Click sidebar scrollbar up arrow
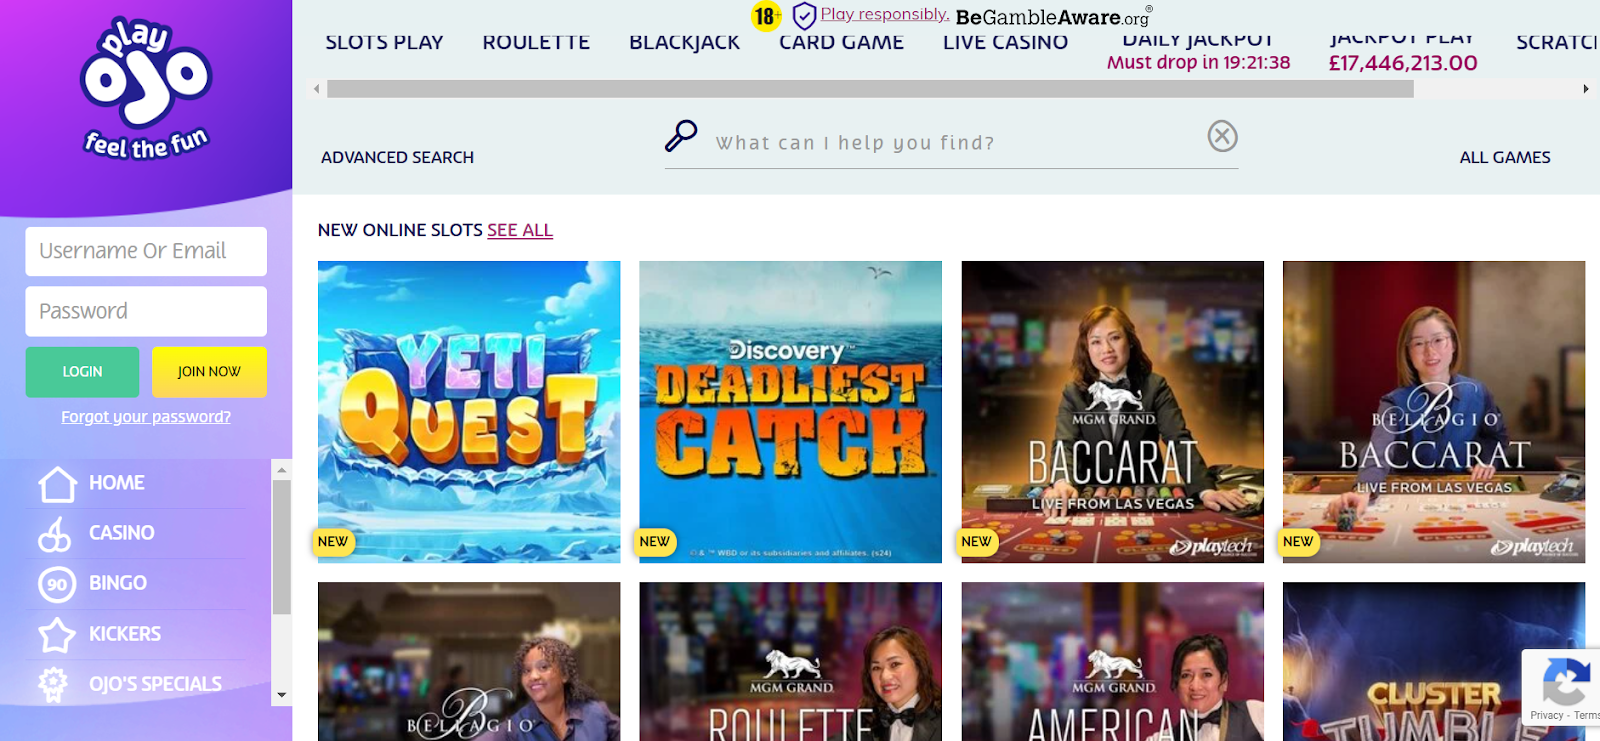 click(282, 469)
